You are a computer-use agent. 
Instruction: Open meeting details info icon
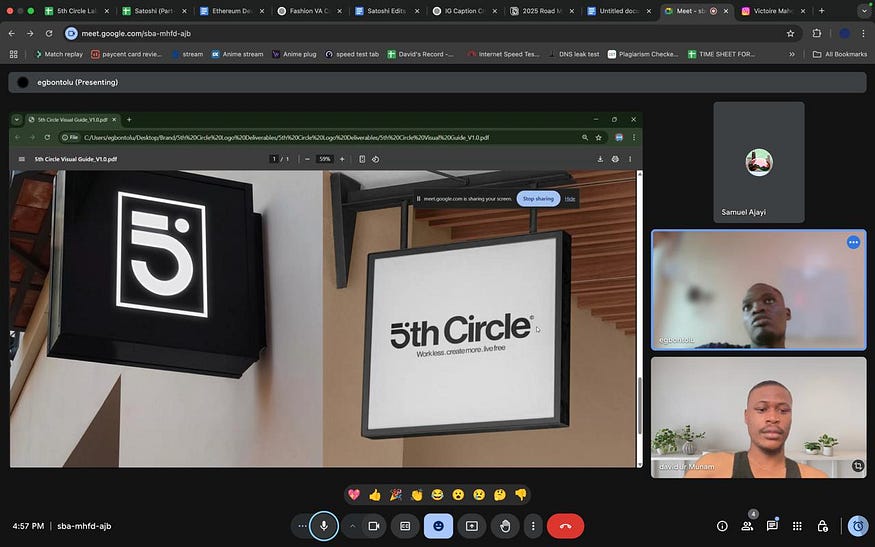click(722, 526)
